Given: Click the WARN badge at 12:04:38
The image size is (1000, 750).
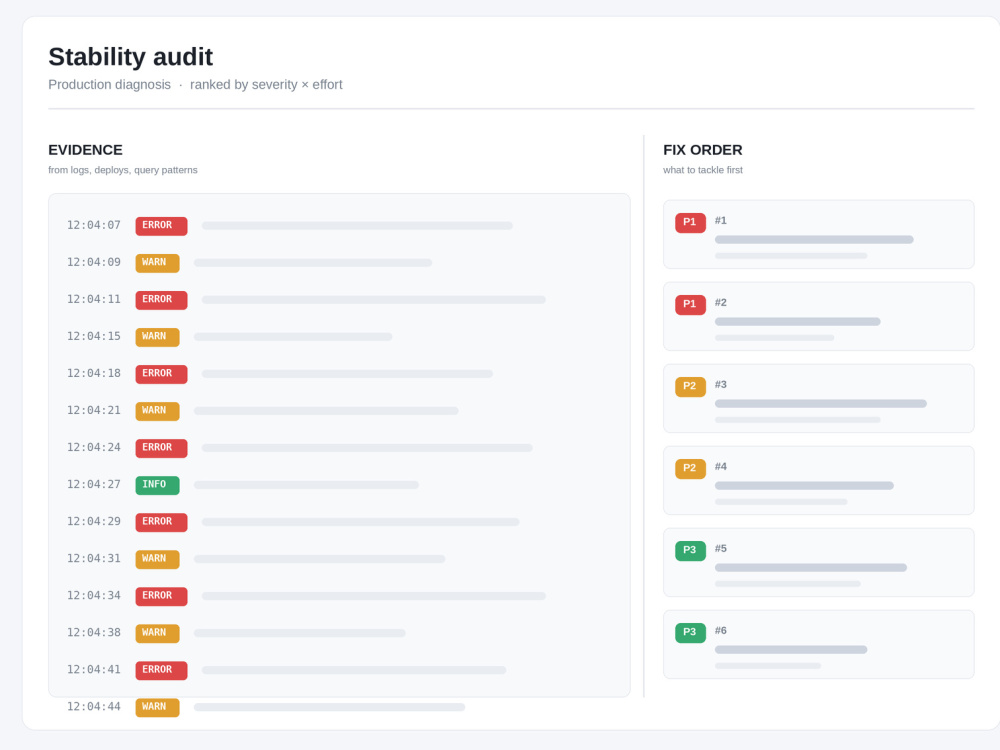Looking at the screenshot, I should tap(157, 633).
